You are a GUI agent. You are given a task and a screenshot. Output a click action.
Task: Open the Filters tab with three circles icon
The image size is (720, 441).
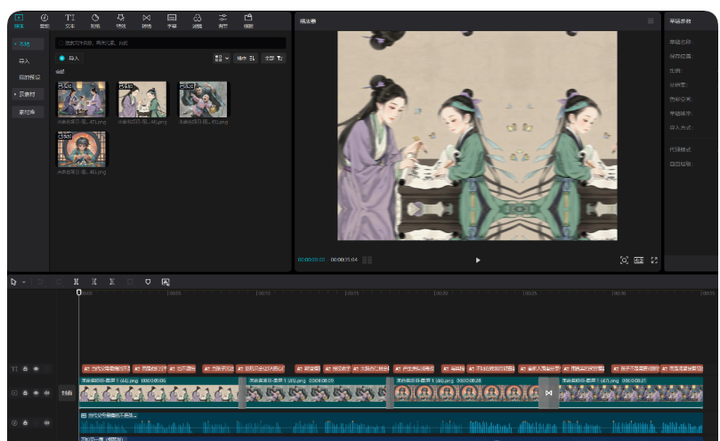[x=197, y=21]
